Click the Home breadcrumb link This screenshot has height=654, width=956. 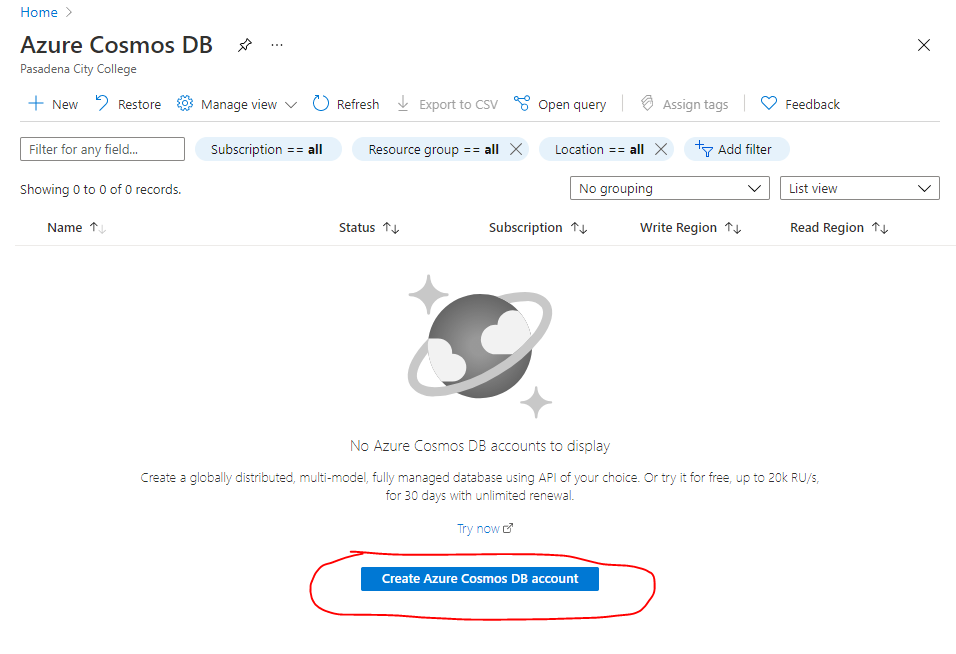pos(39,12)
